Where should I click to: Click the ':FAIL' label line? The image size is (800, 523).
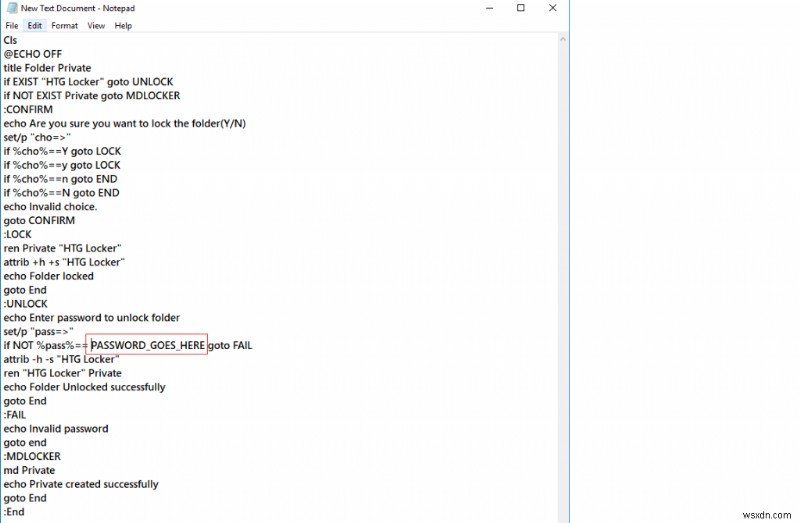point(14,415)
